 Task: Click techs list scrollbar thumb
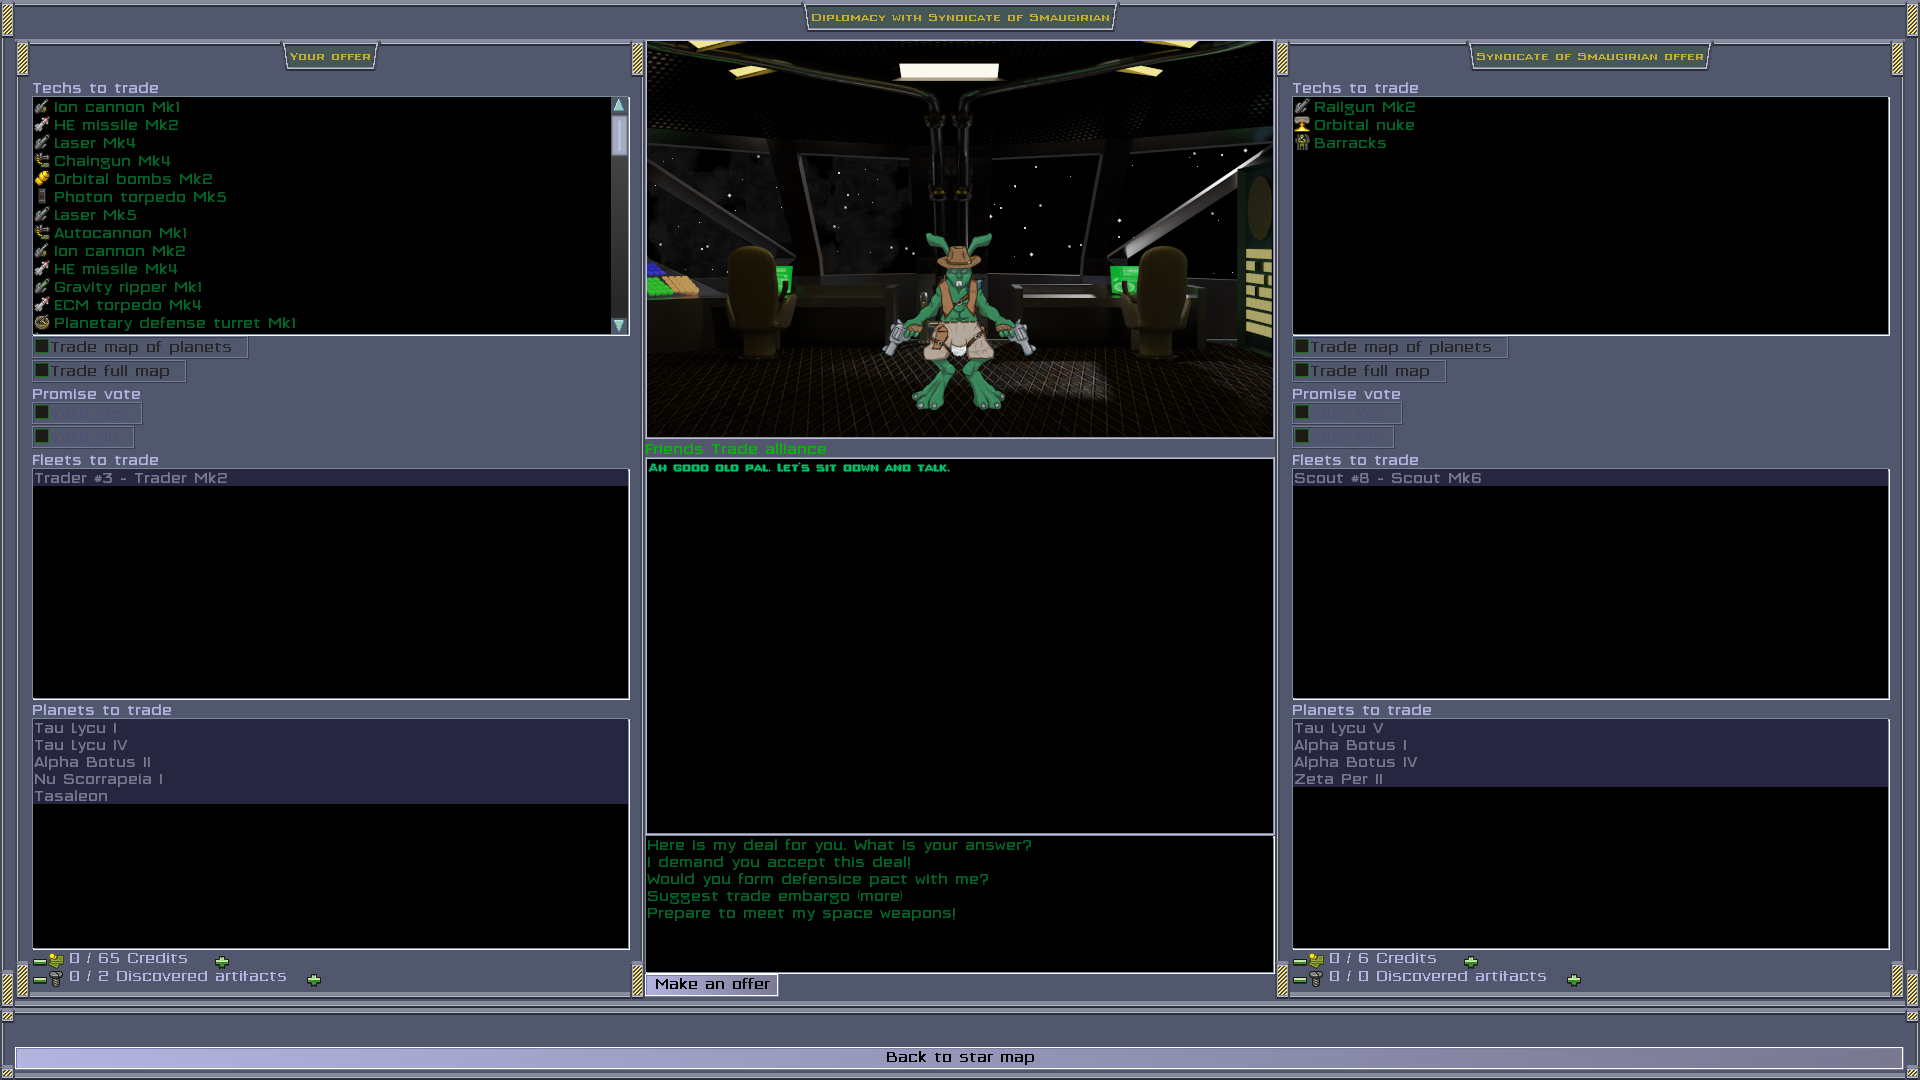click(x=619, y=135)
